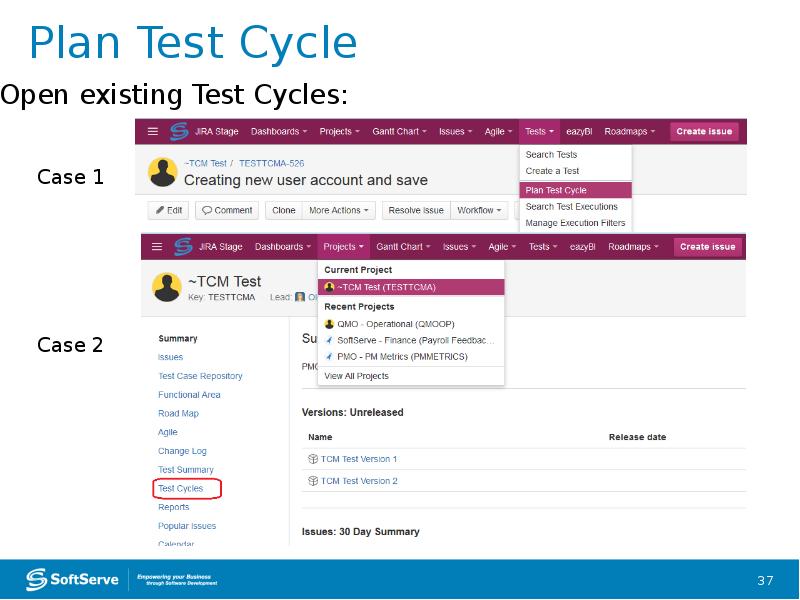
Task: Open Dashboards dropdown in Case 1 navbar
Action: tap(279, 132)
